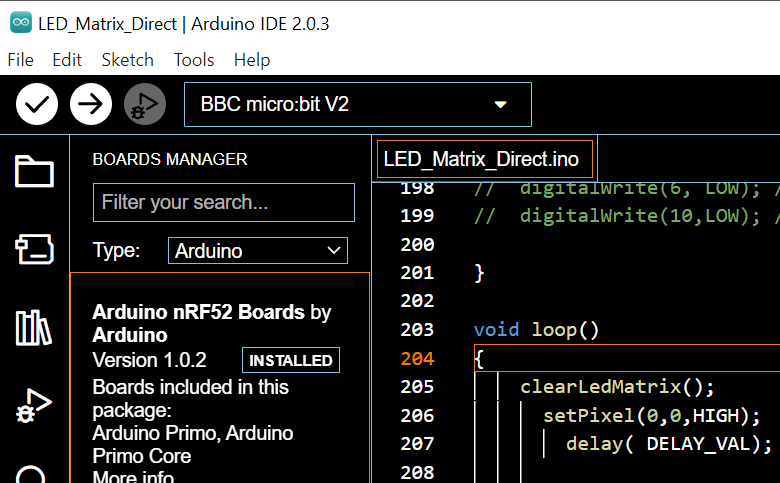The width and height of the screenshot is (780, 483).
Task: Open the Tools menu
Action: coord(194,60)
